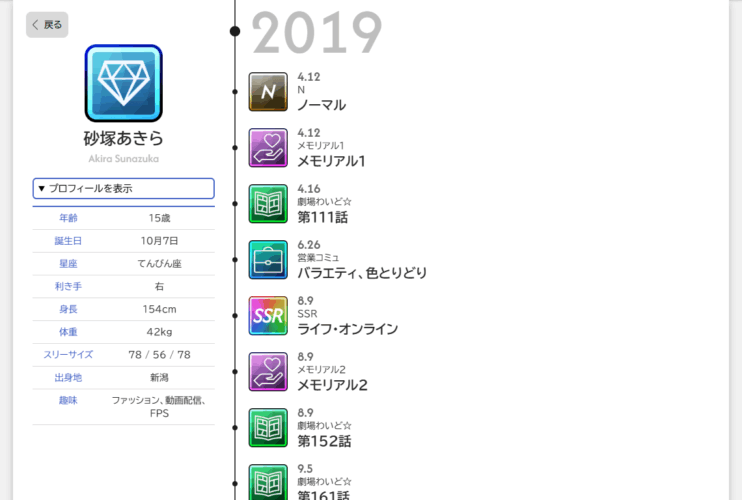Image resolution: width=742 pixels, height=500 pixels.
Task: Go back with the 戻る button
Action: coord(47,25)
